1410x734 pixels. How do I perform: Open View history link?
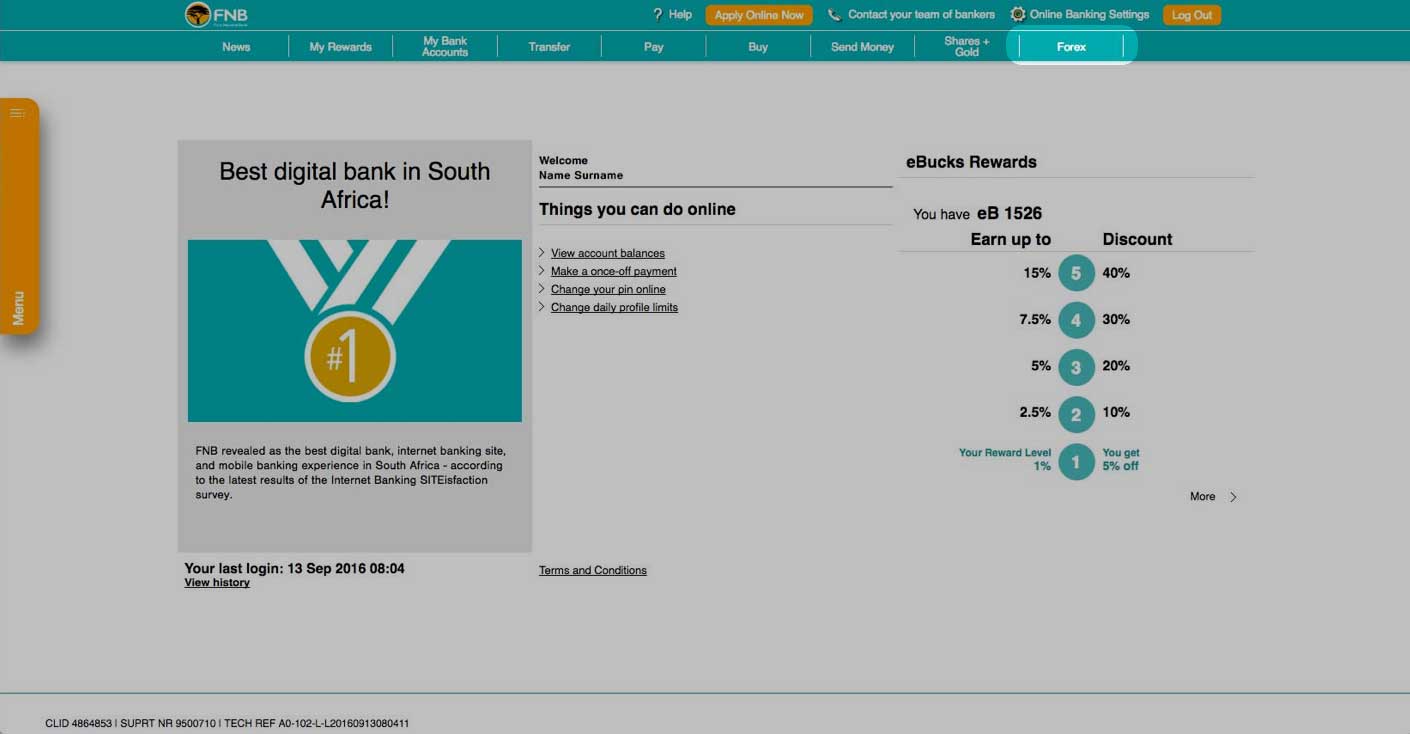point(217,583)
